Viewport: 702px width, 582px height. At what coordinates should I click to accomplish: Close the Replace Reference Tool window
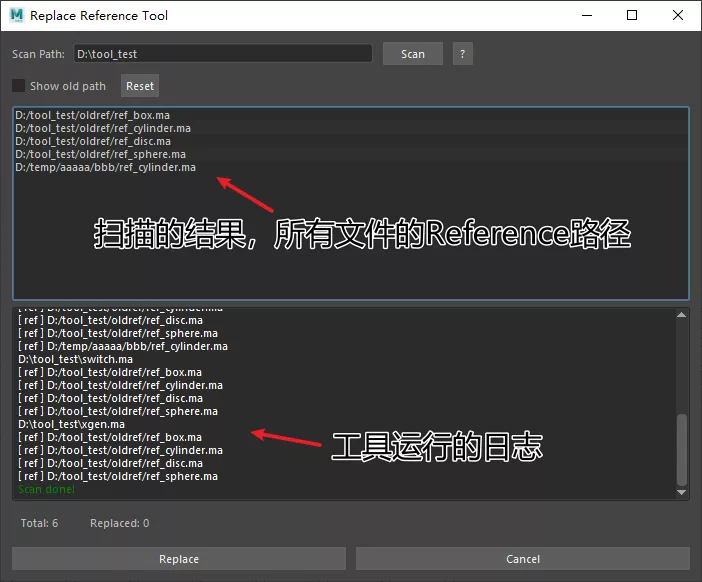click(x=678, y=15)
